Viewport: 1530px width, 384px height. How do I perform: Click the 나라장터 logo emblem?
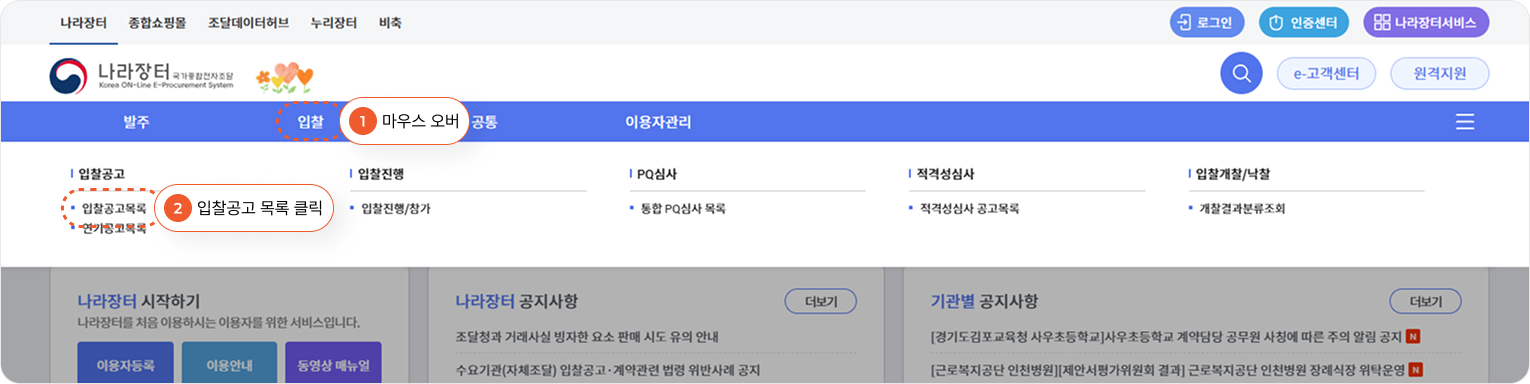68,75
